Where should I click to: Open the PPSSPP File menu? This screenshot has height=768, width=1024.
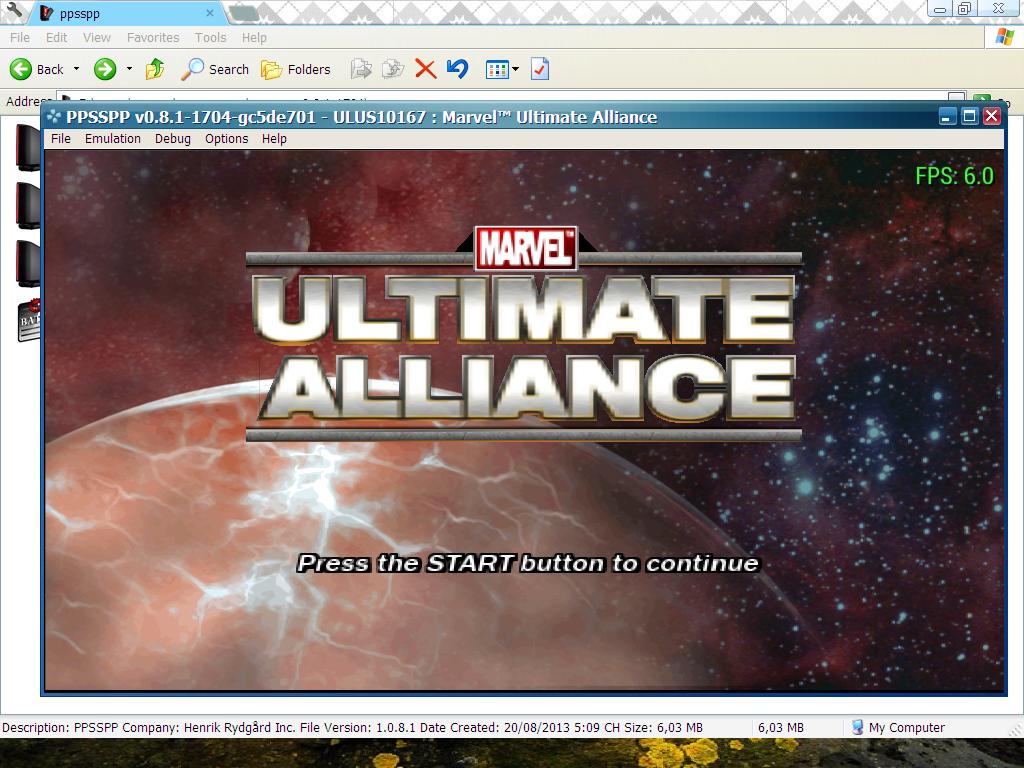61,139
